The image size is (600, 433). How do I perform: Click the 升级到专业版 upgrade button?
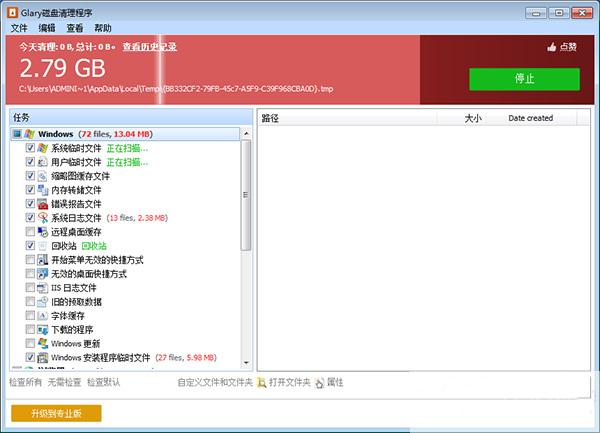point(56,413)
